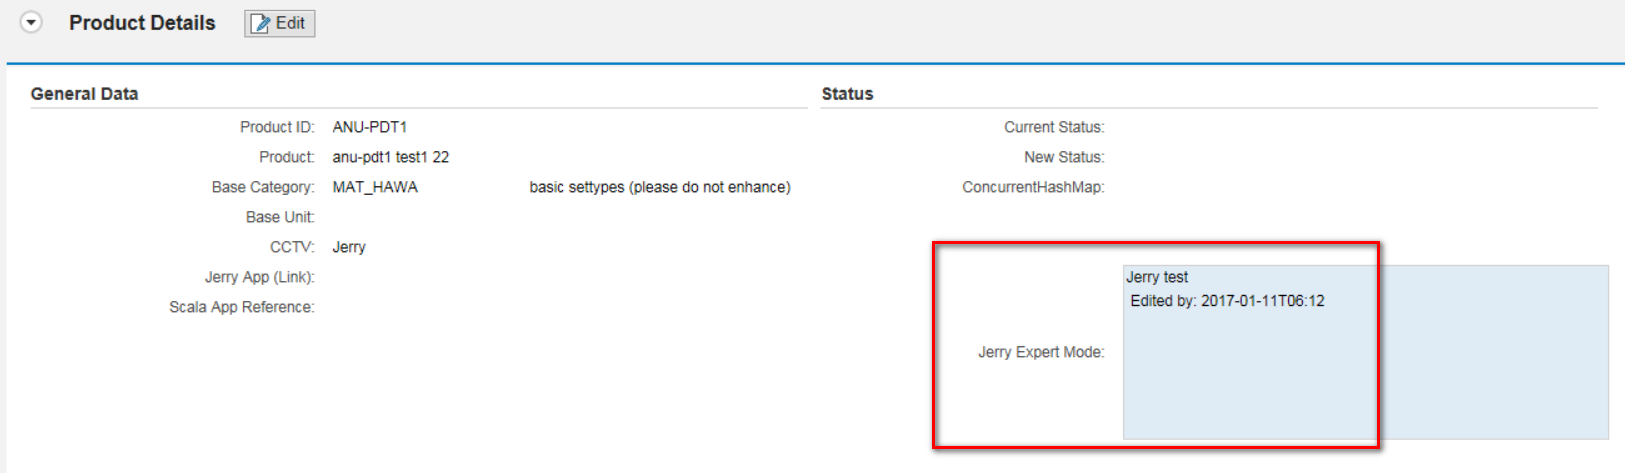Select the Jerry test text line
This screenshot has width=1625, height=473.
pos(1157,277)
